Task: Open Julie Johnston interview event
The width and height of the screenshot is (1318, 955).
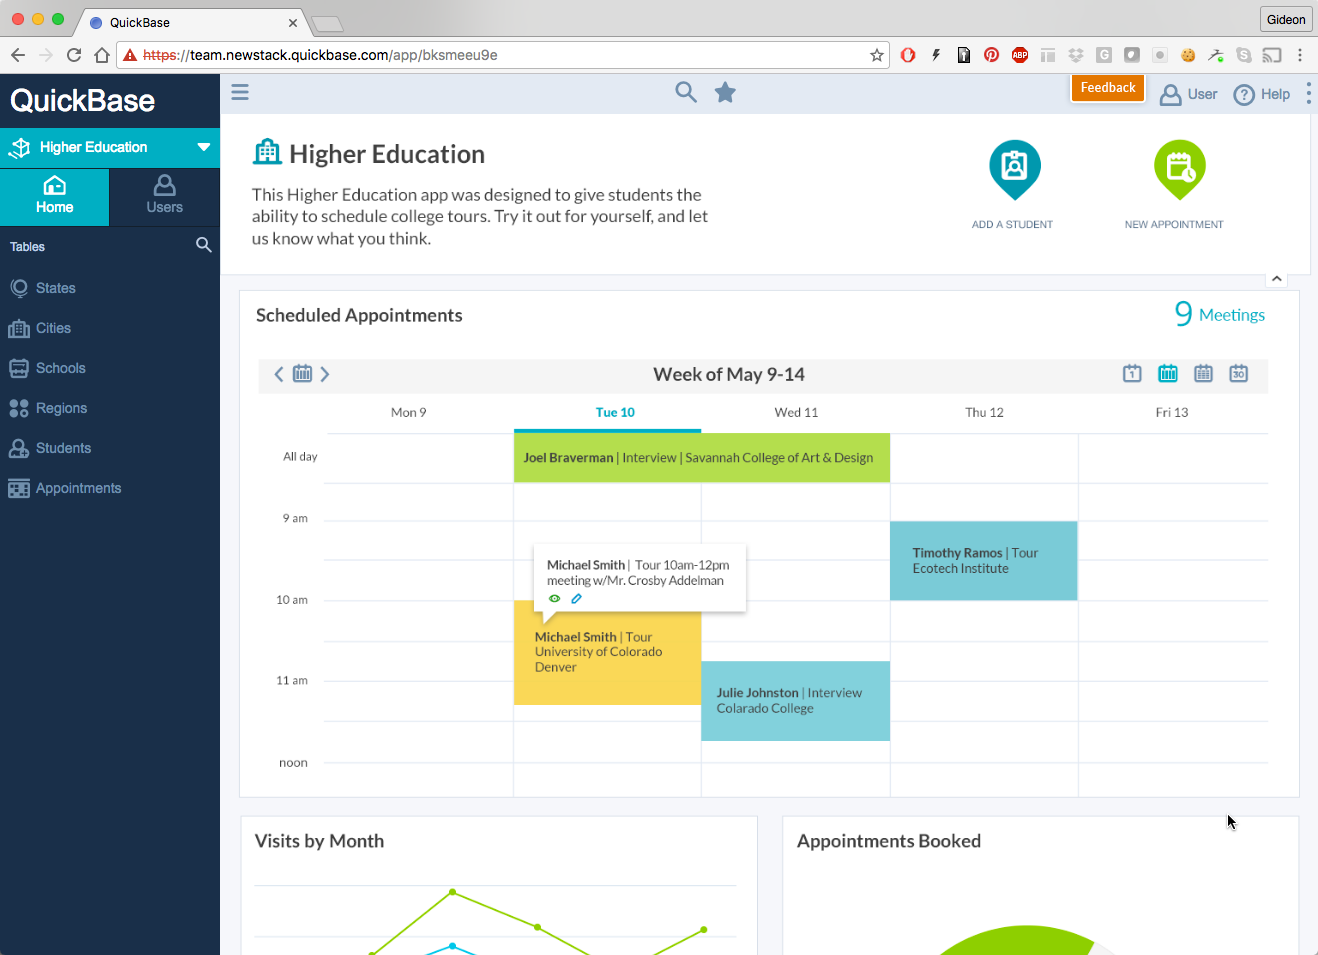Action: 796,701
